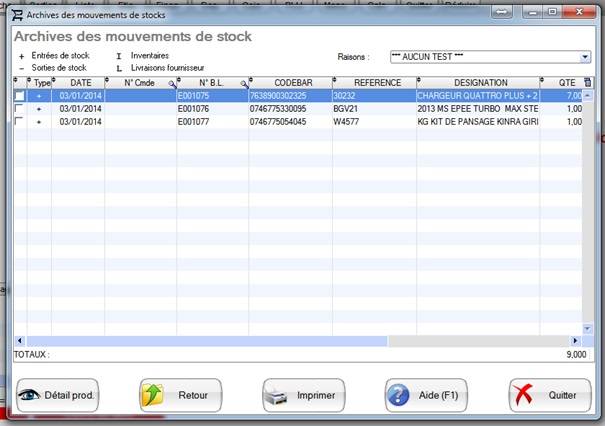The image size is (605, 426).
Task: Select the checkbox for row E001077
Action: click(20, 122)
